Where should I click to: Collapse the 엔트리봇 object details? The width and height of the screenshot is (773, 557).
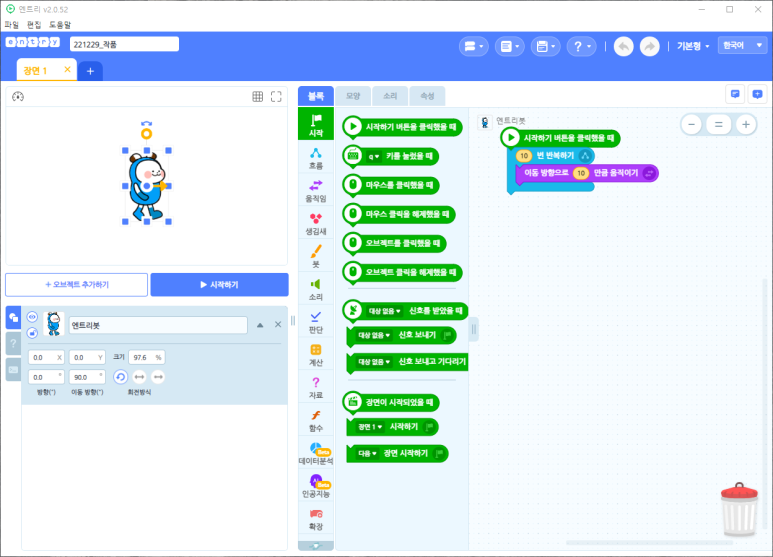(x=260, y=325)
